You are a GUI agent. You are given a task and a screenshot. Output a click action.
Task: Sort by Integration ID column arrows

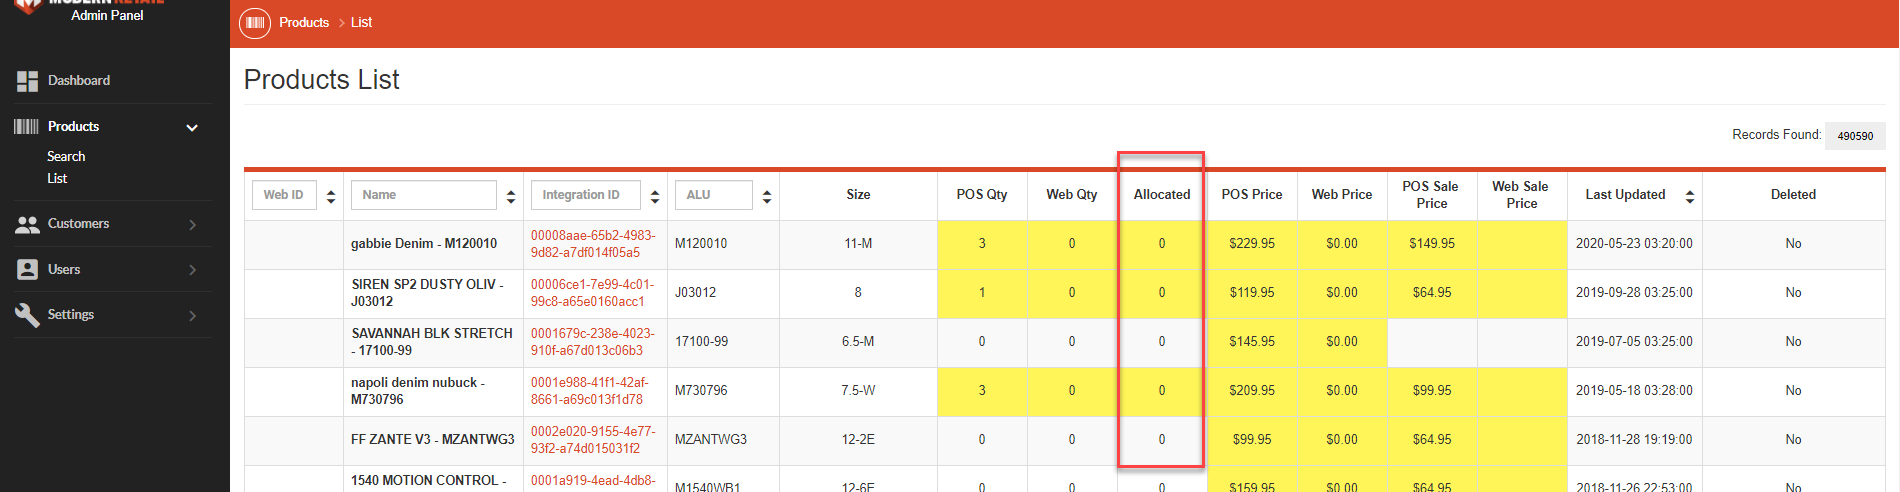[655, 196]
